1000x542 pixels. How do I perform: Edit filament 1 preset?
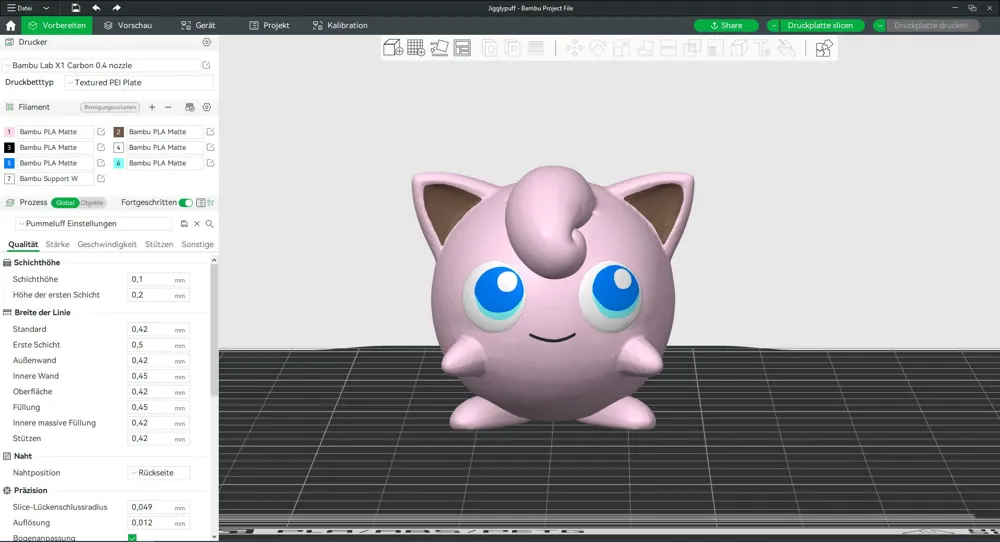coord(101,131)
